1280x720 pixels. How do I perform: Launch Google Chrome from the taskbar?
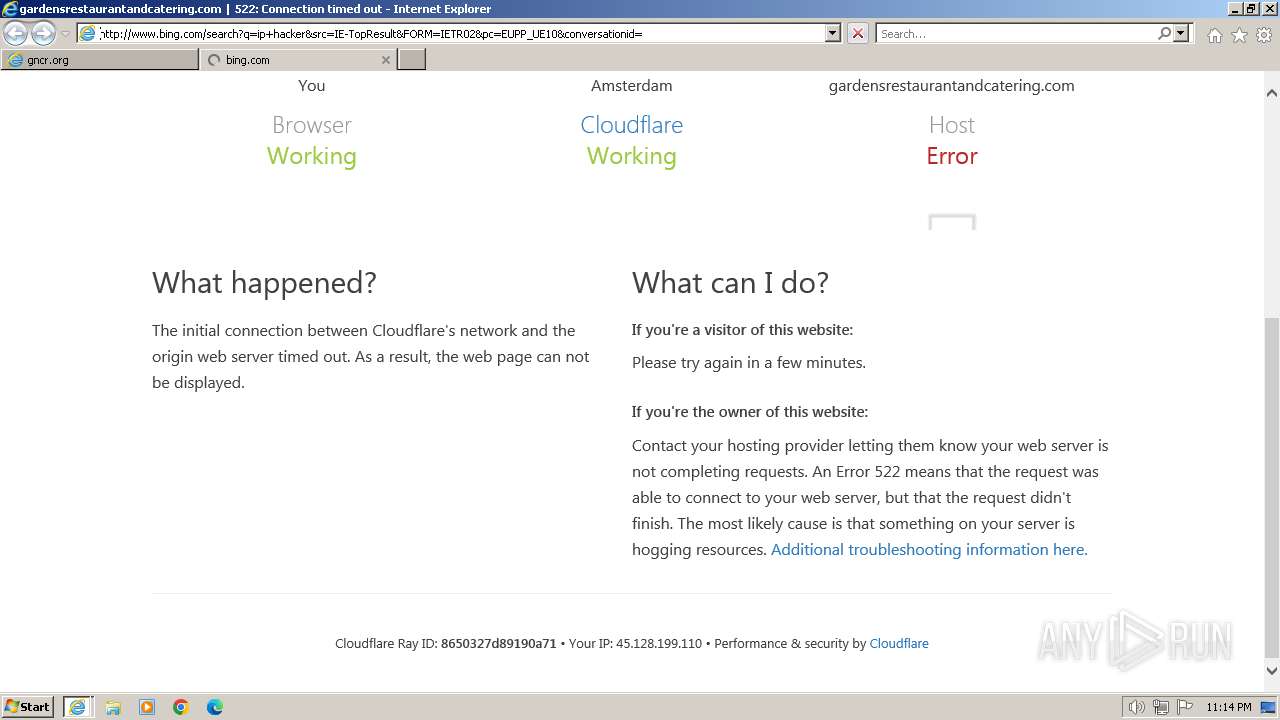point(181,707)
